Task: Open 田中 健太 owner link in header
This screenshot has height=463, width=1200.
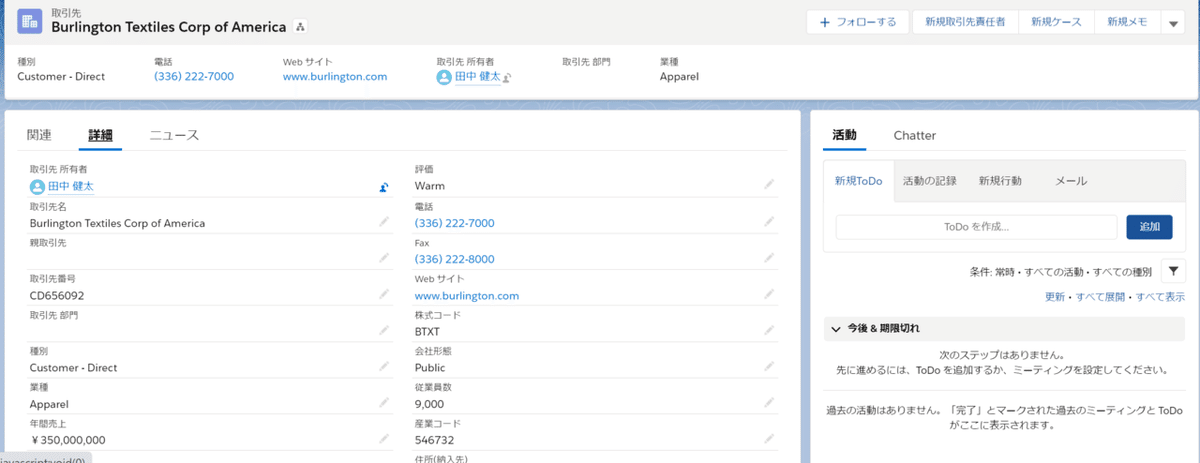Action: [x=478, y=76]
